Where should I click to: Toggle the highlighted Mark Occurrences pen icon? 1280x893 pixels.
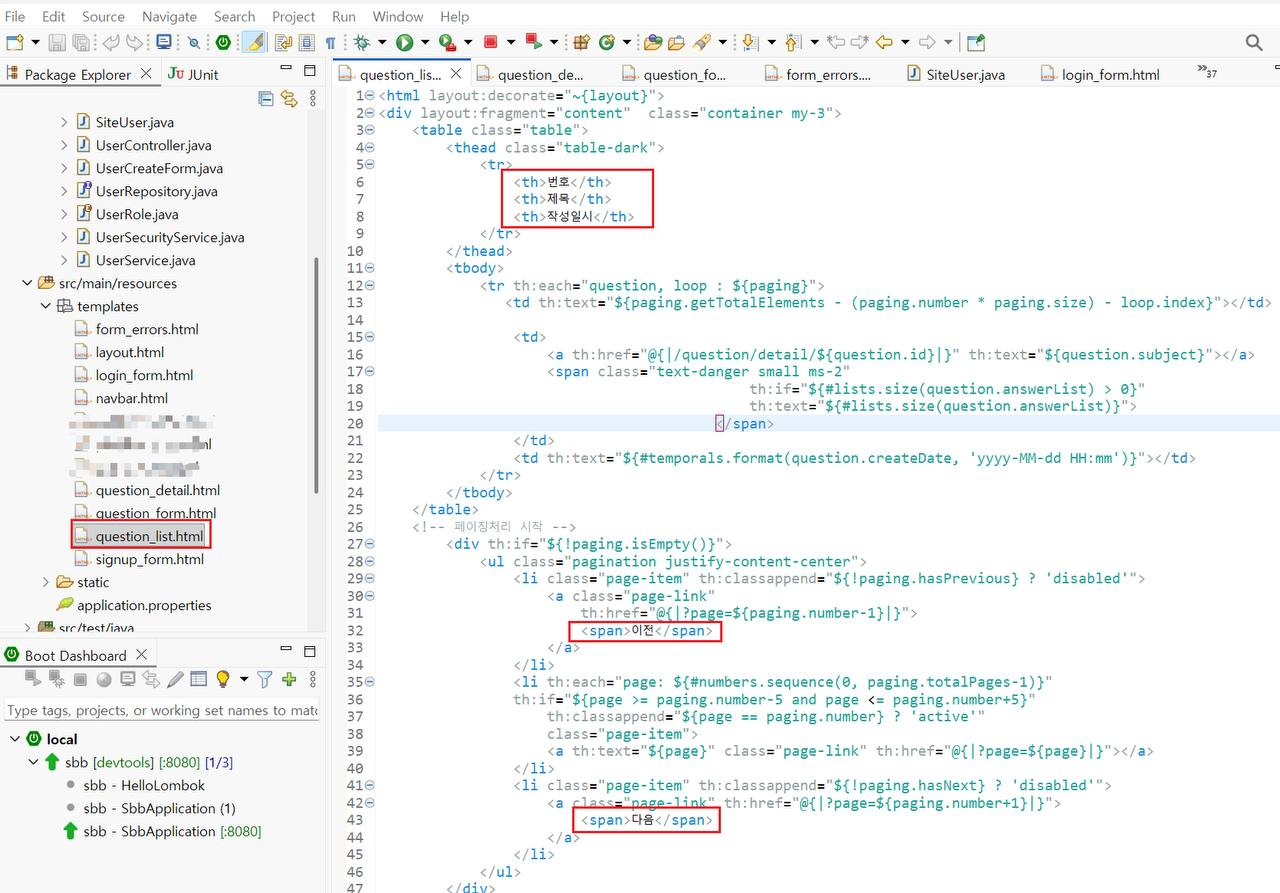(255, 43)
